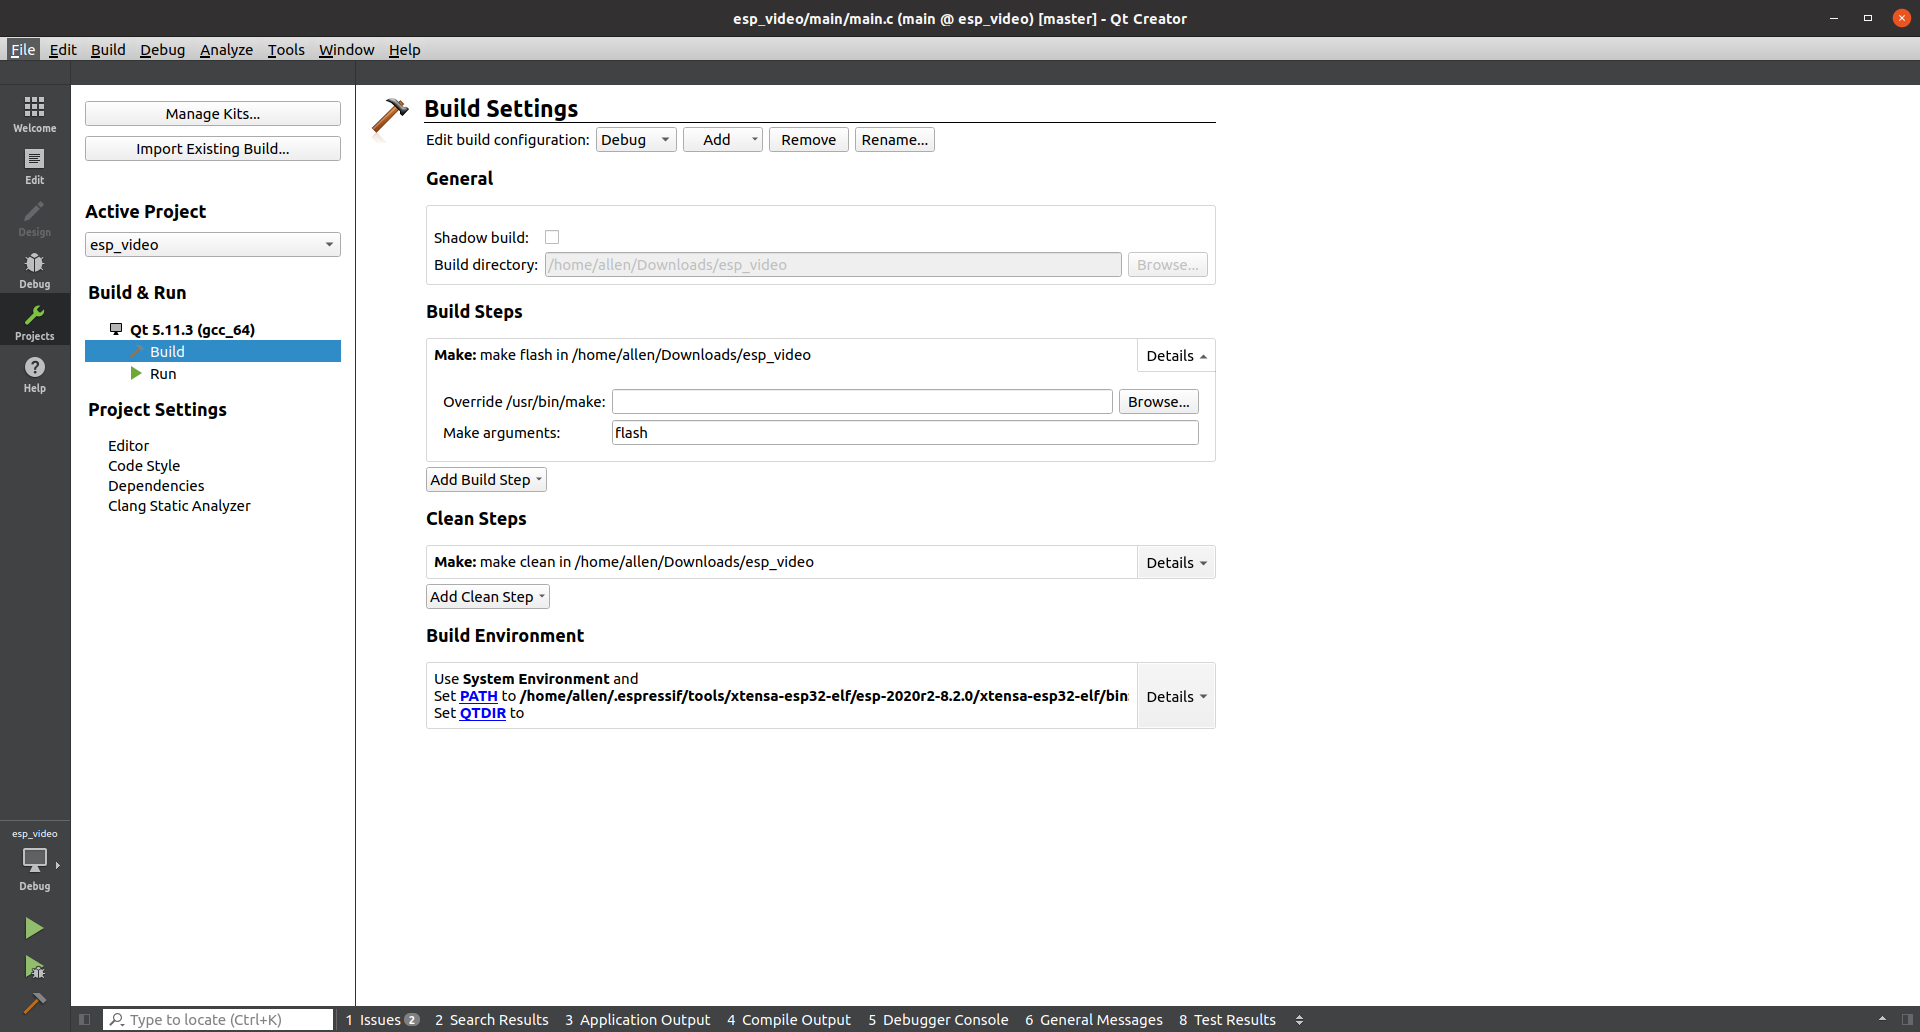The width and height of the screenshot is (1920, 1032).
Task: Open General Messages pane
Action: [1093, 1019]
